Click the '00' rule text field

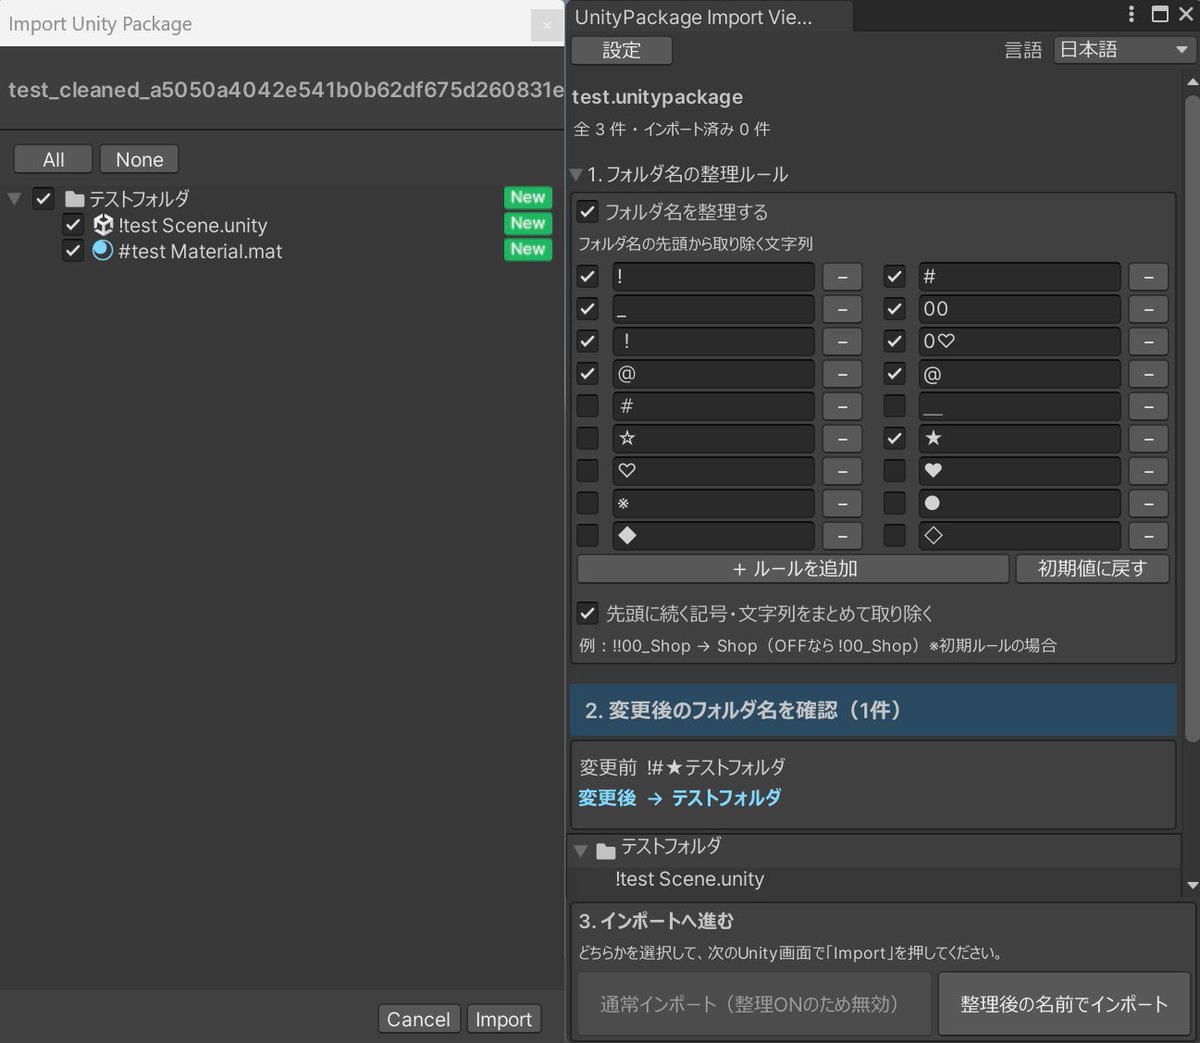tap(1019, 309)
